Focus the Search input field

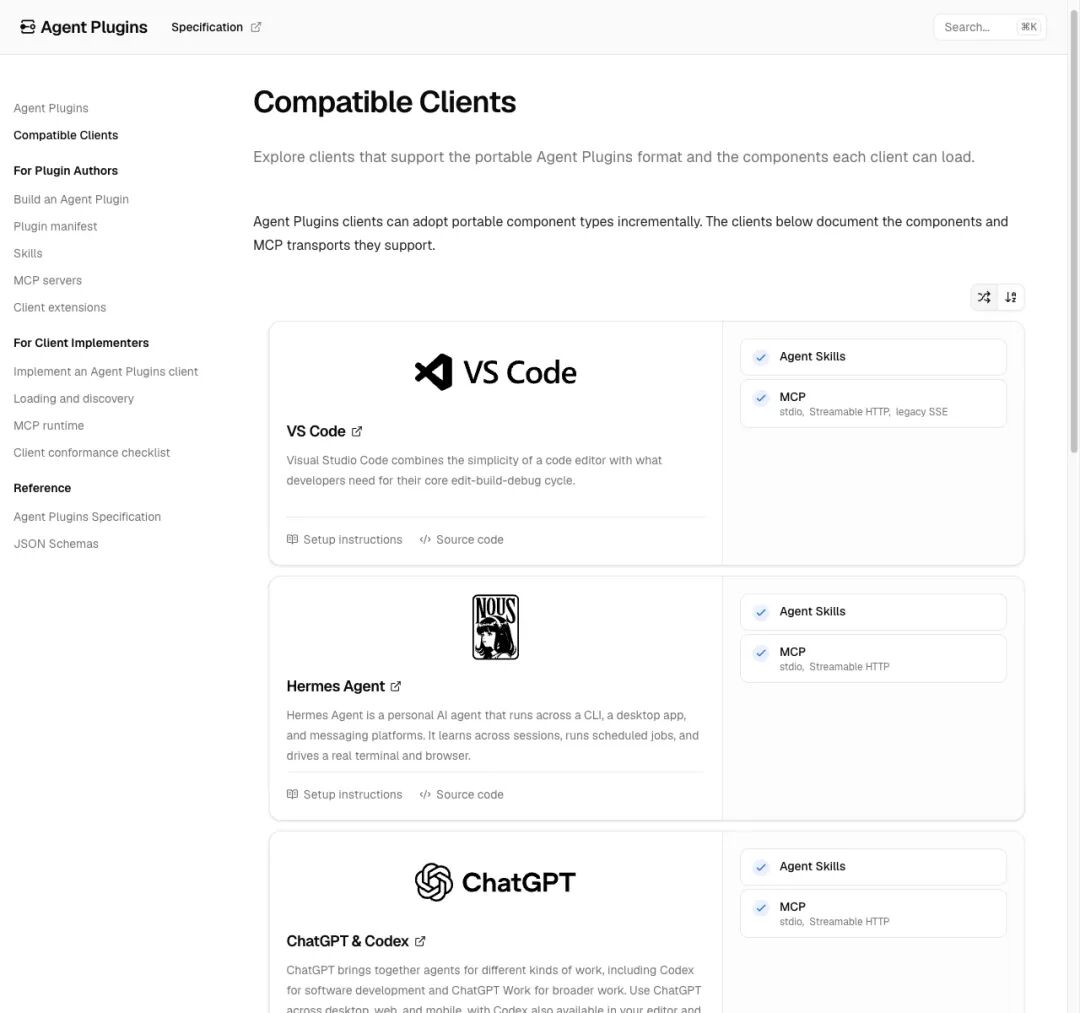click(990, 27)
